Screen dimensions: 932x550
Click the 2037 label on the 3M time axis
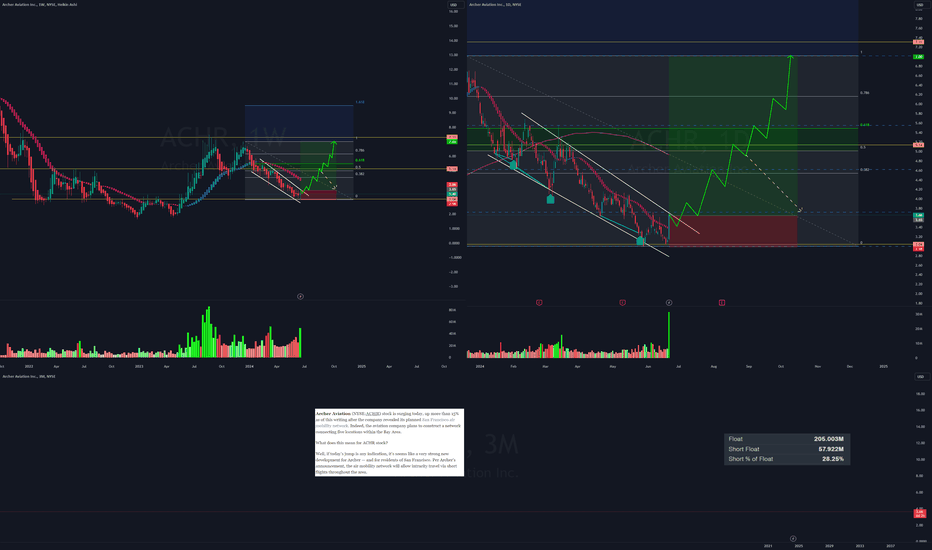[890, 545]
